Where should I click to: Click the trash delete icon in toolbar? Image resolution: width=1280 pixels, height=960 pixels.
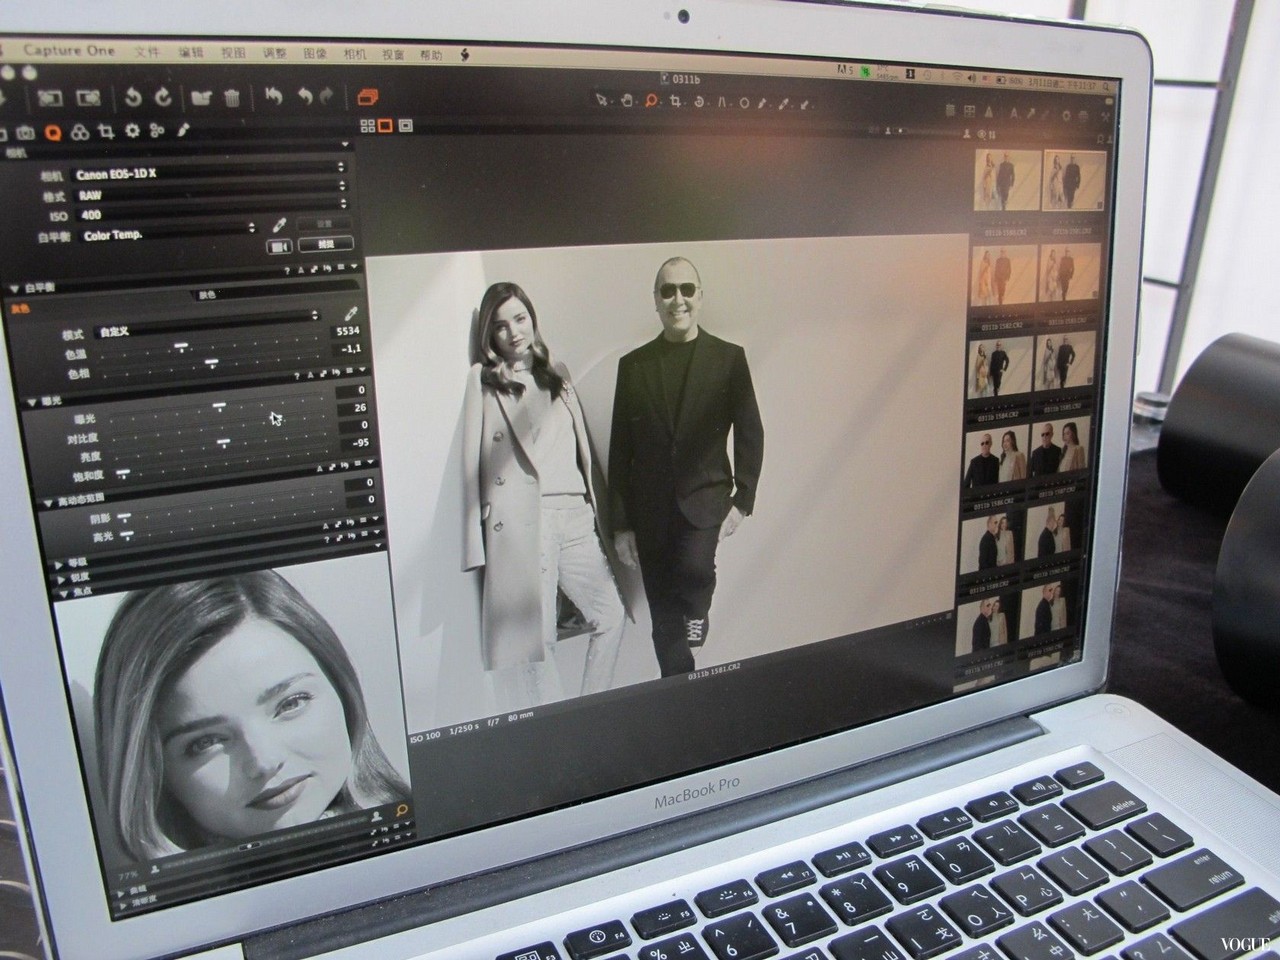pyautogui.click(x=231, y=97)
